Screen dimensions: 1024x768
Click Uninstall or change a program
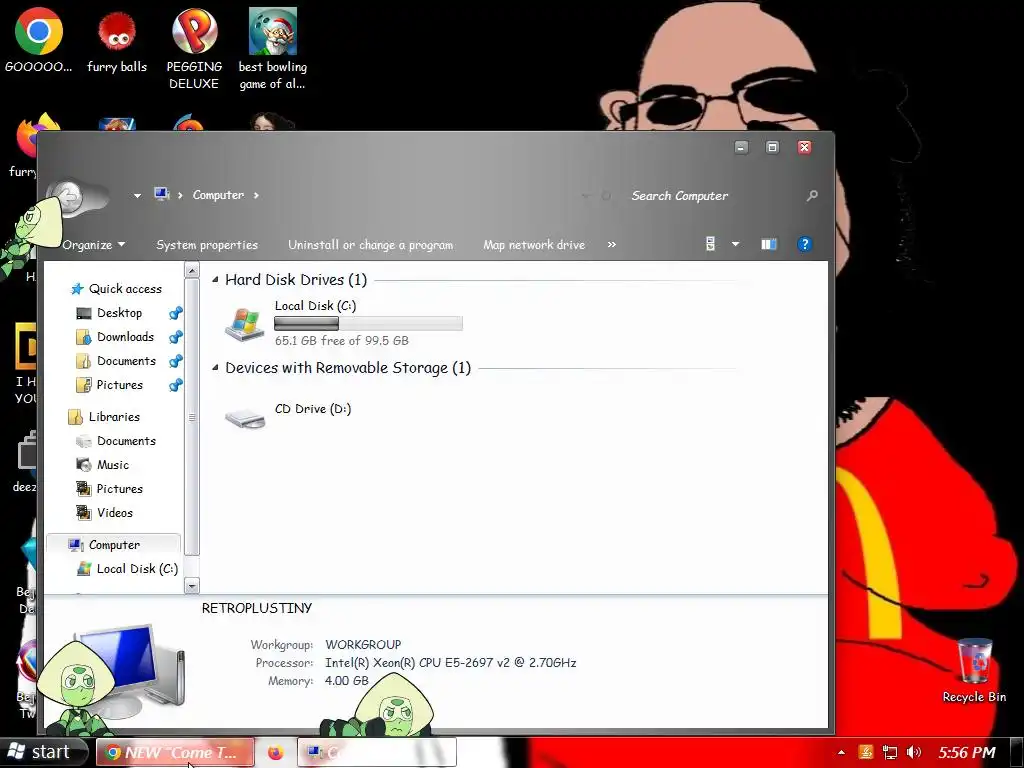coord(371,245)
